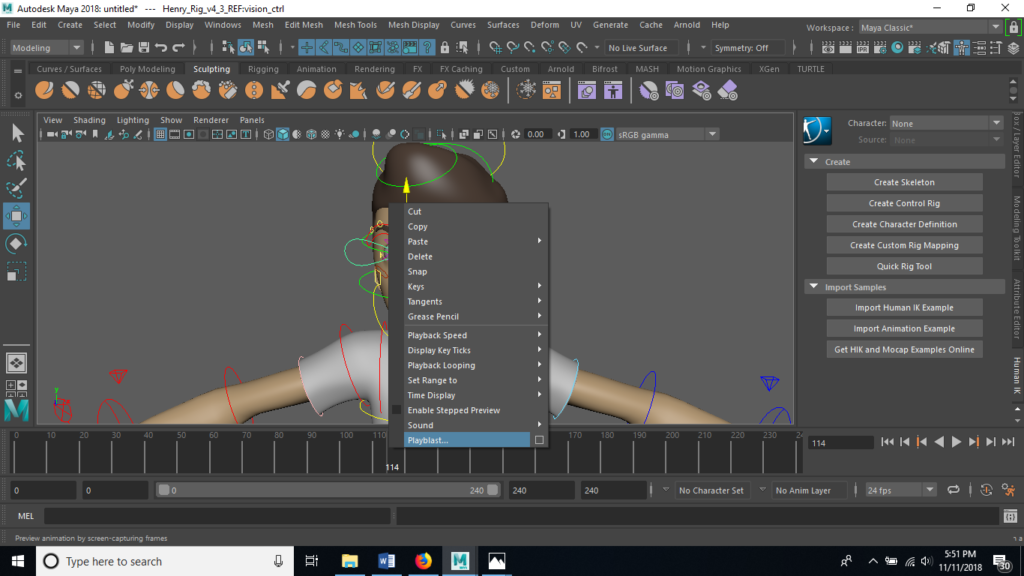Go to the end of playback range
The width and height of the screenshot is (1024, 576).
(1008, 442)
